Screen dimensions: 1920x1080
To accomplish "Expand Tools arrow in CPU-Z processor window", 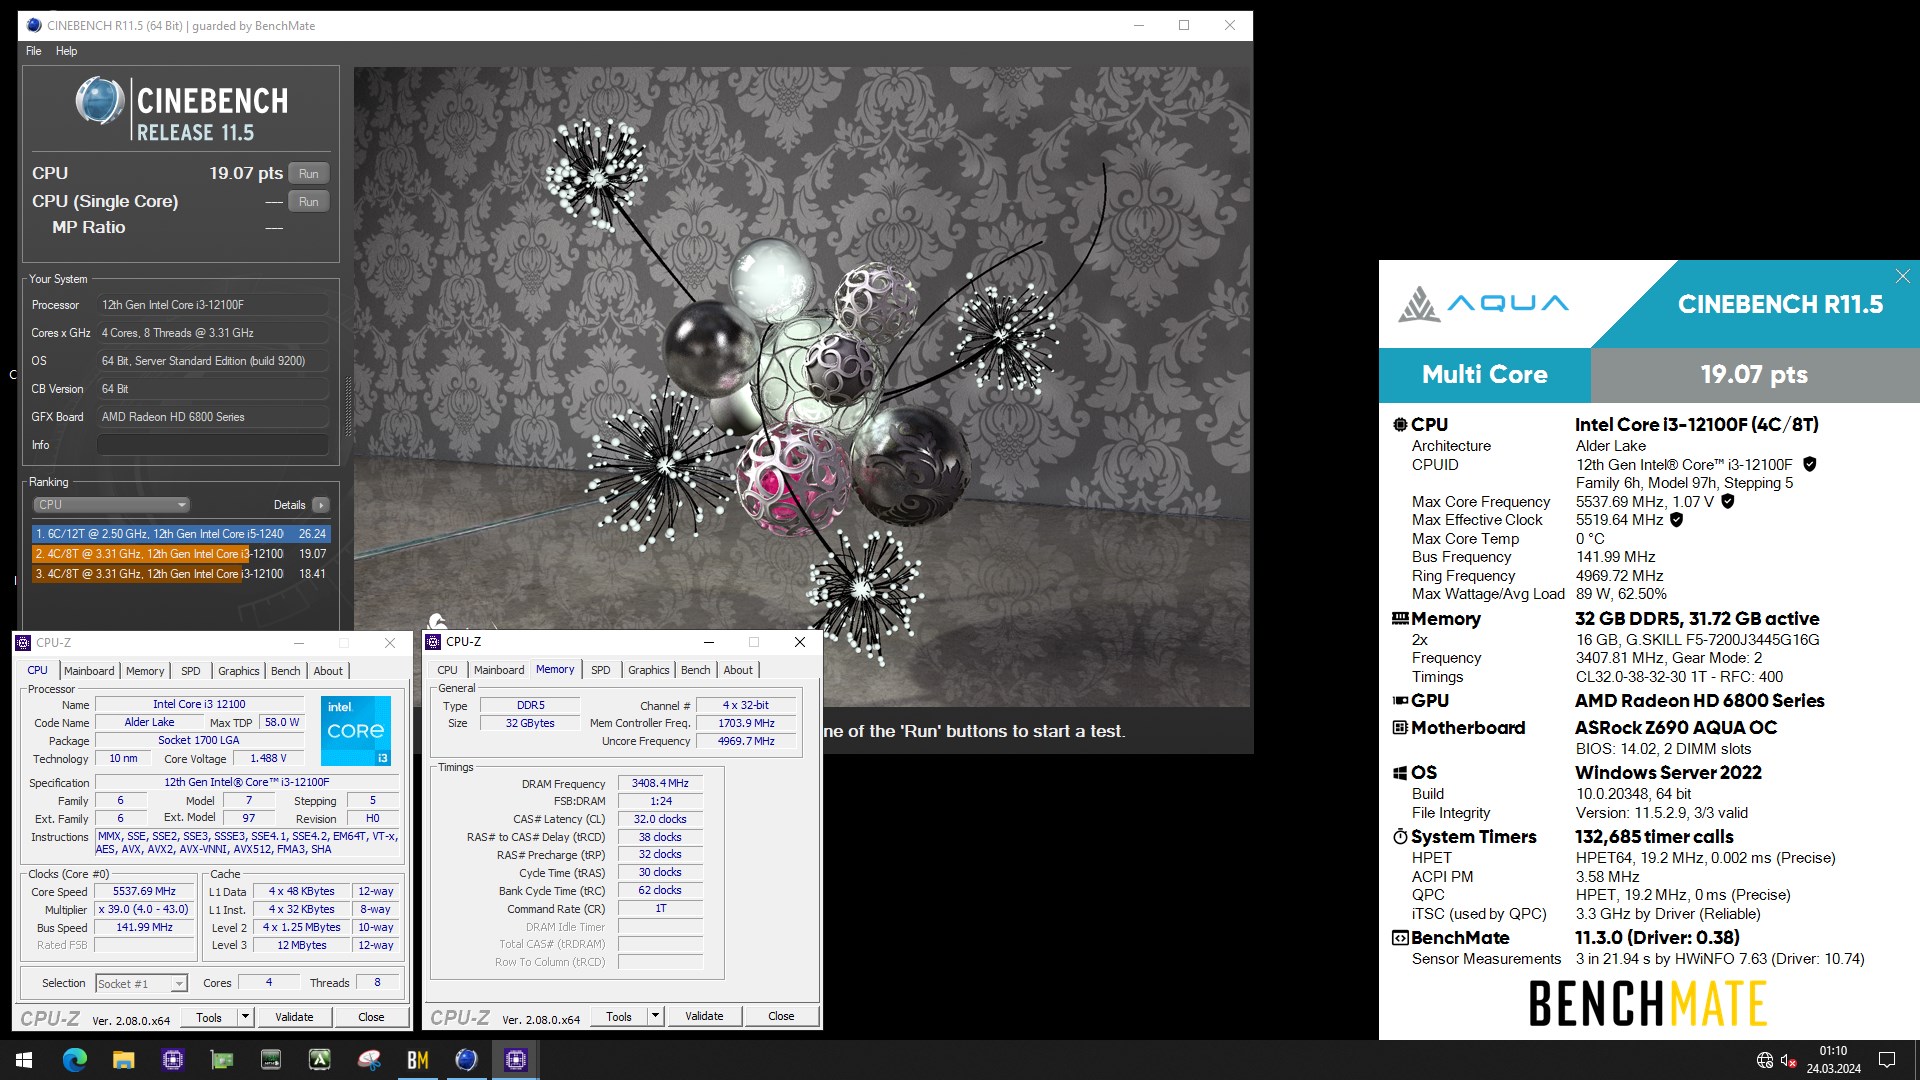I will point(244,1017).
